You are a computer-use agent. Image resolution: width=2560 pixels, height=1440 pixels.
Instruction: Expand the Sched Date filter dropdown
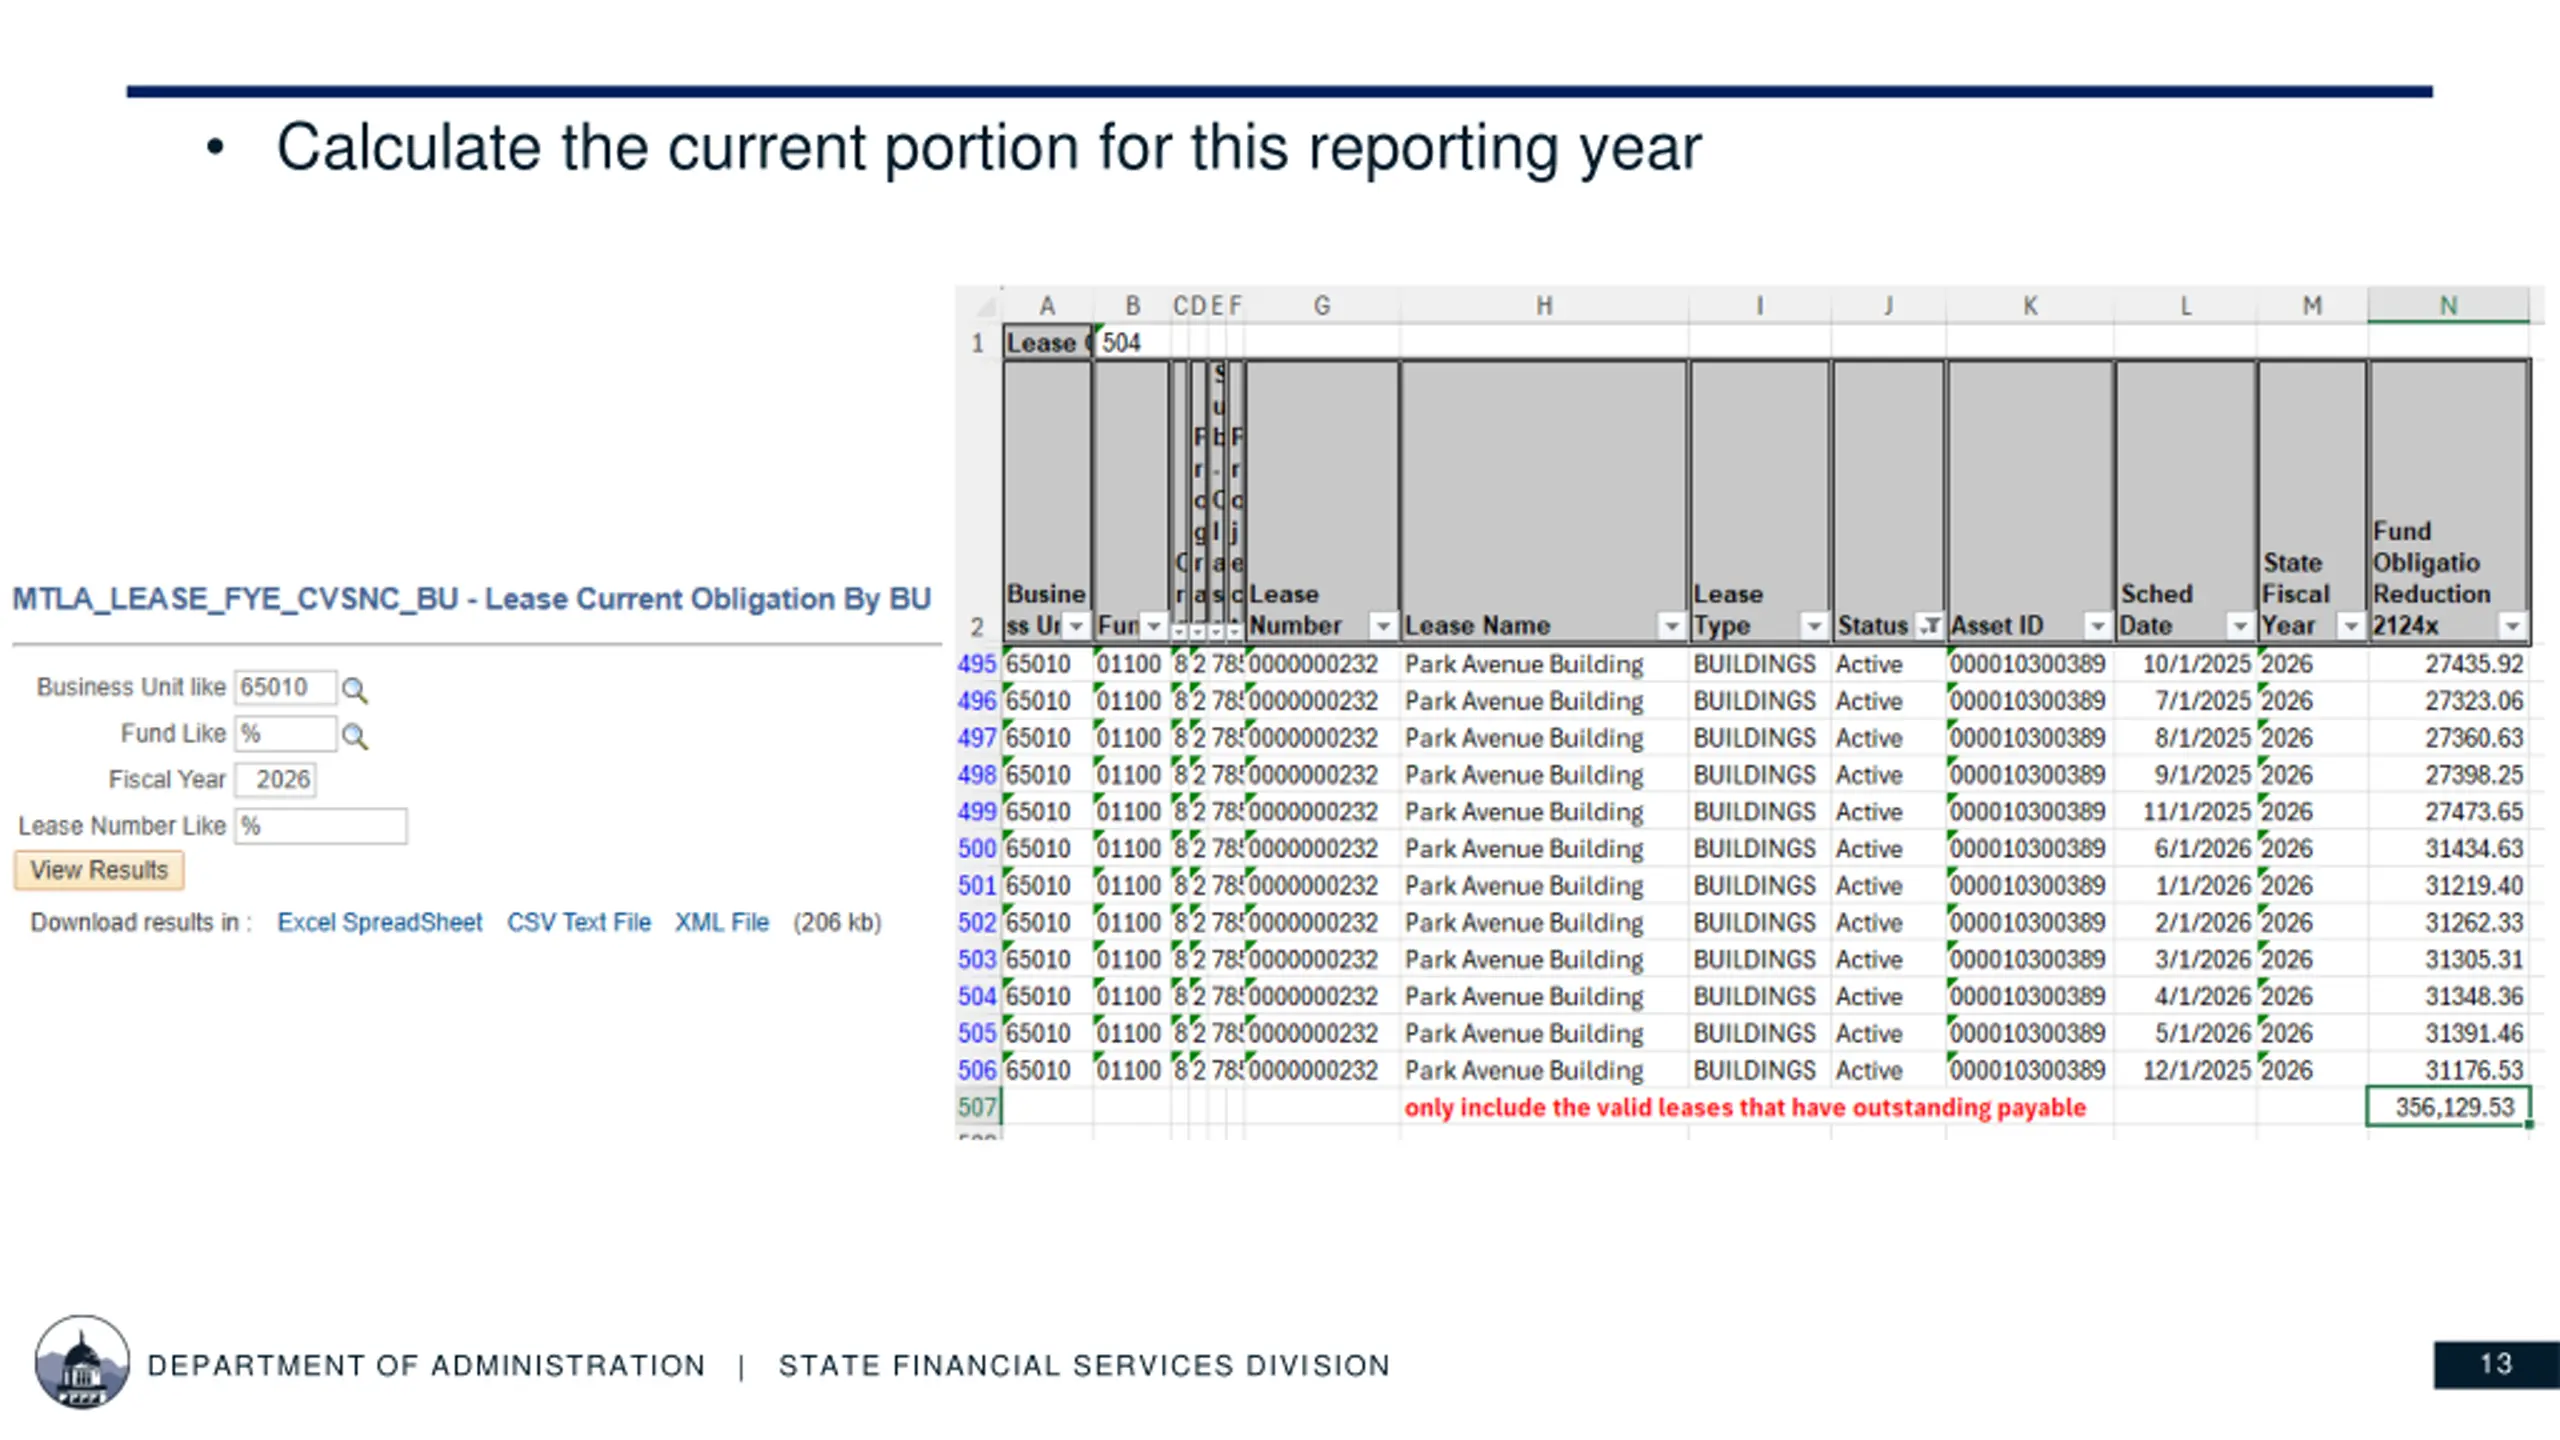click(2240, 626)
